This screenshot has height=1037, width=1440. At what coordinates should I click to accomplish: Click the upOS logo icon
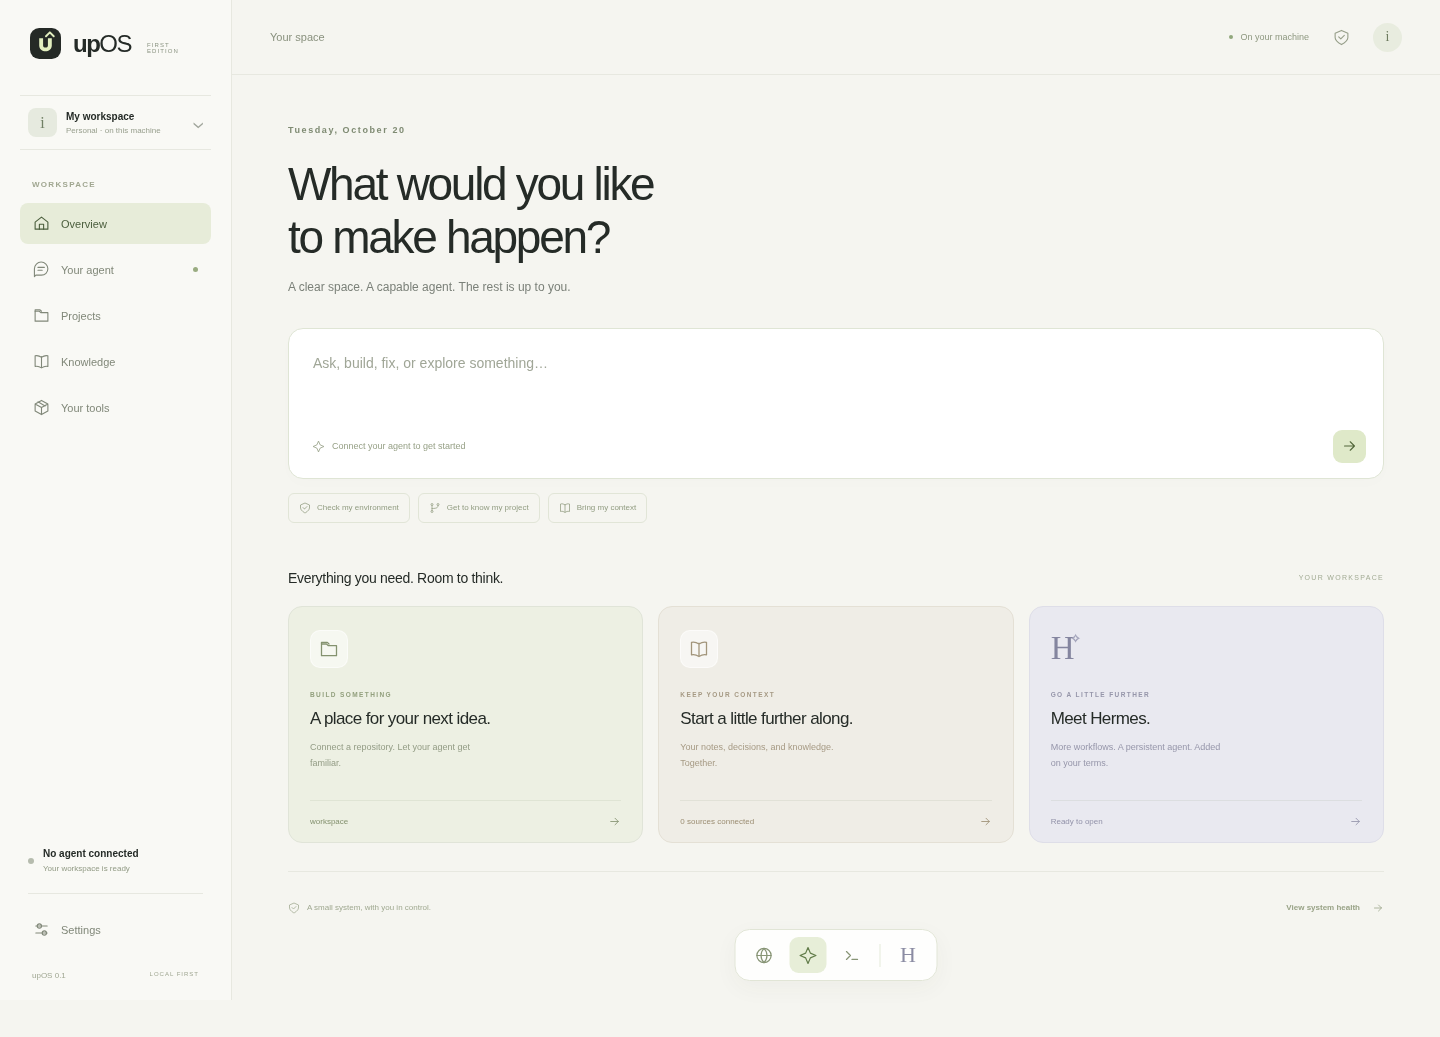45,43
